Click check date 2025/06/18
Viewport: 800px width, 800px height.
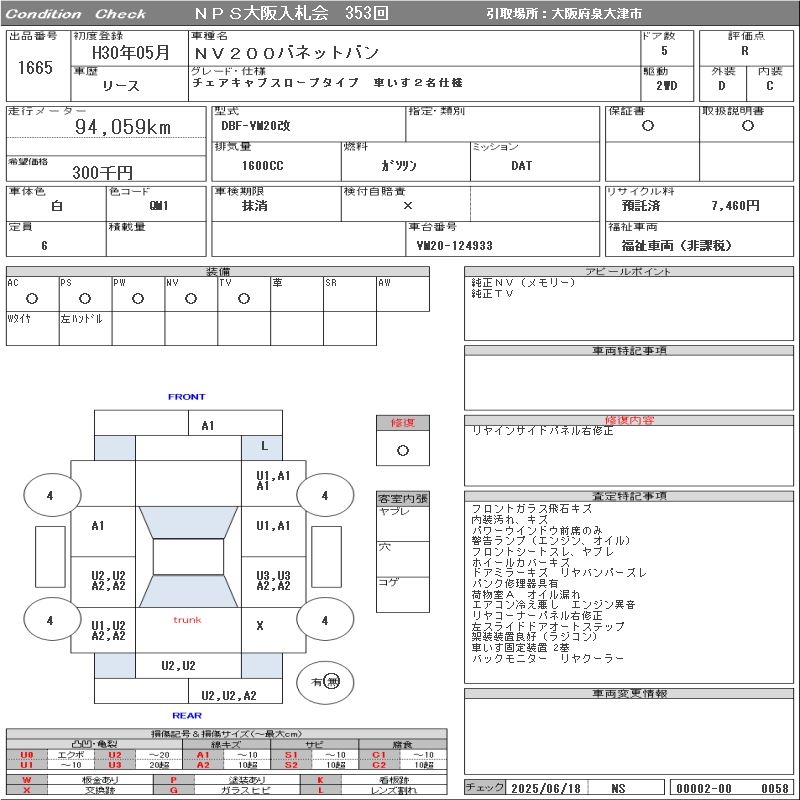(546, 788)
